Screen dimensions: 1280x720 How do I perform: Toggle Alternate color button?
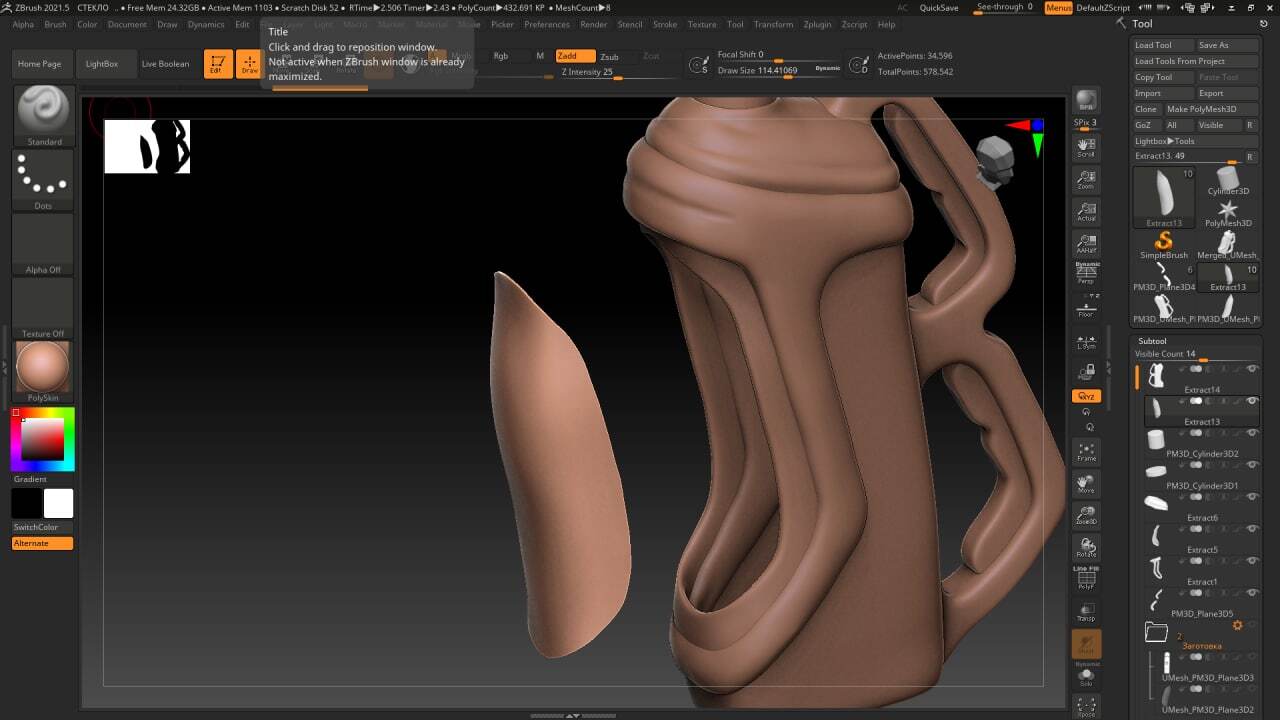(42, 543)
